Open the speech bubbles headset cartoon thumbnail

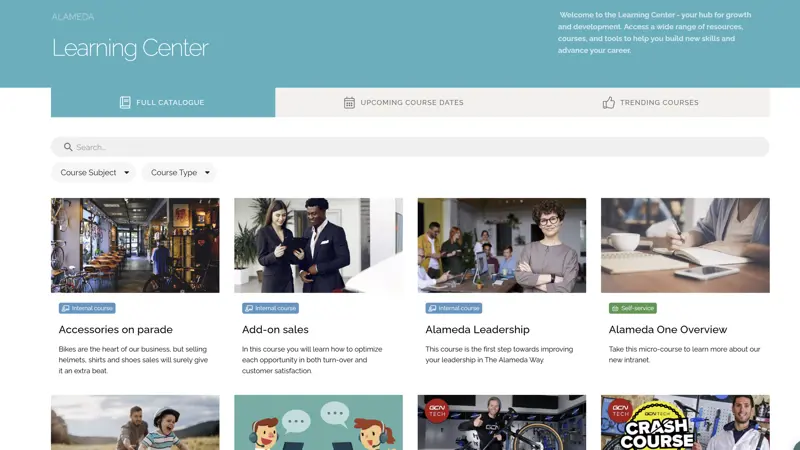(x=318, y=422)
